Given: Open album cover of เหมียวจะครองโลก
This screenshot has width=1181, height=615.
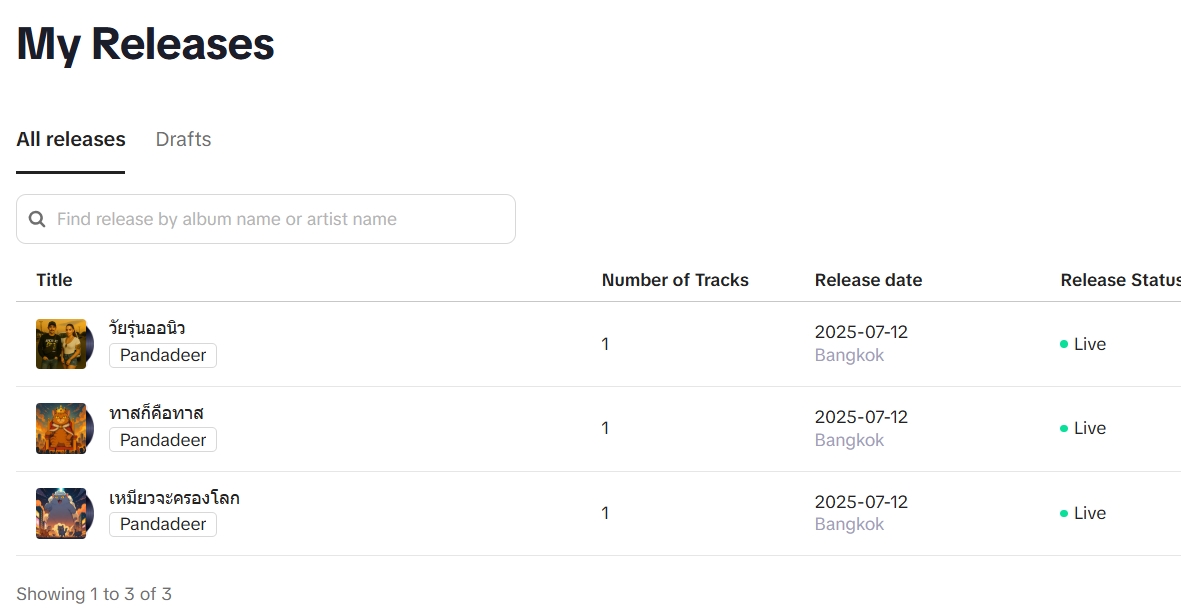Looking at the screenshot, I should coord(64,513).
